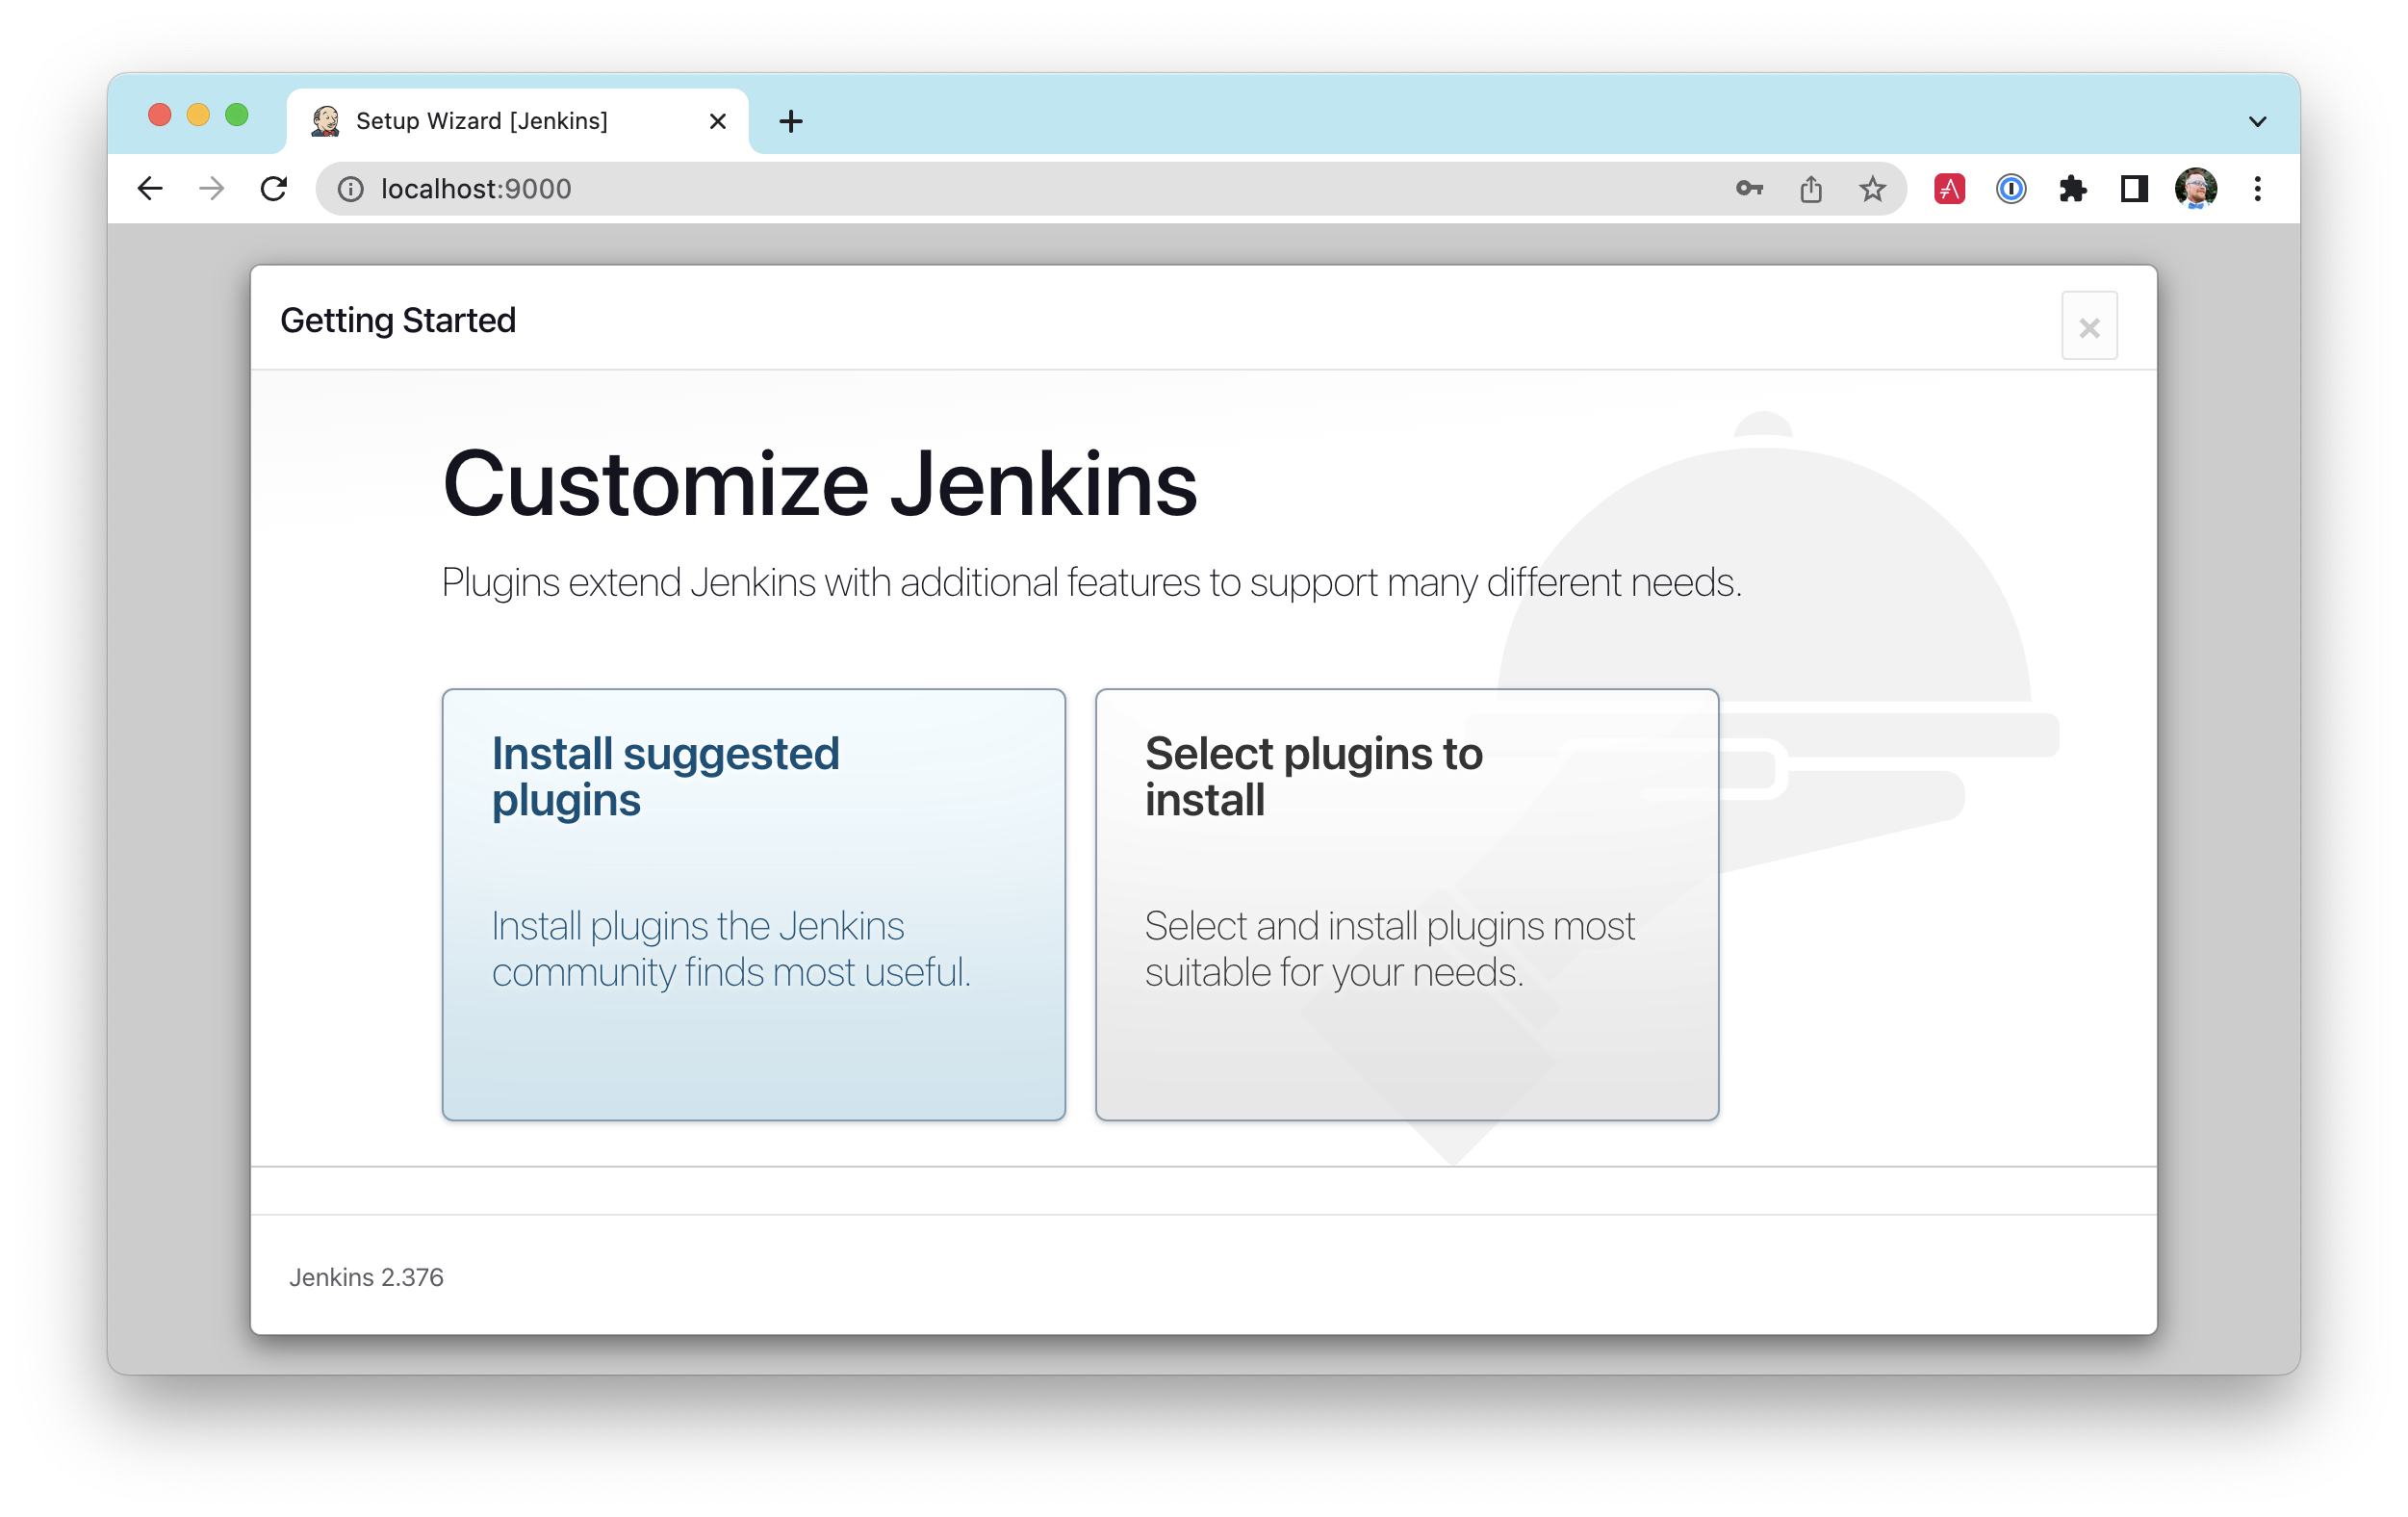Open saved passwords key icon
This screenshot has width=2408, height=1517.
click(x=1749, y=188)
